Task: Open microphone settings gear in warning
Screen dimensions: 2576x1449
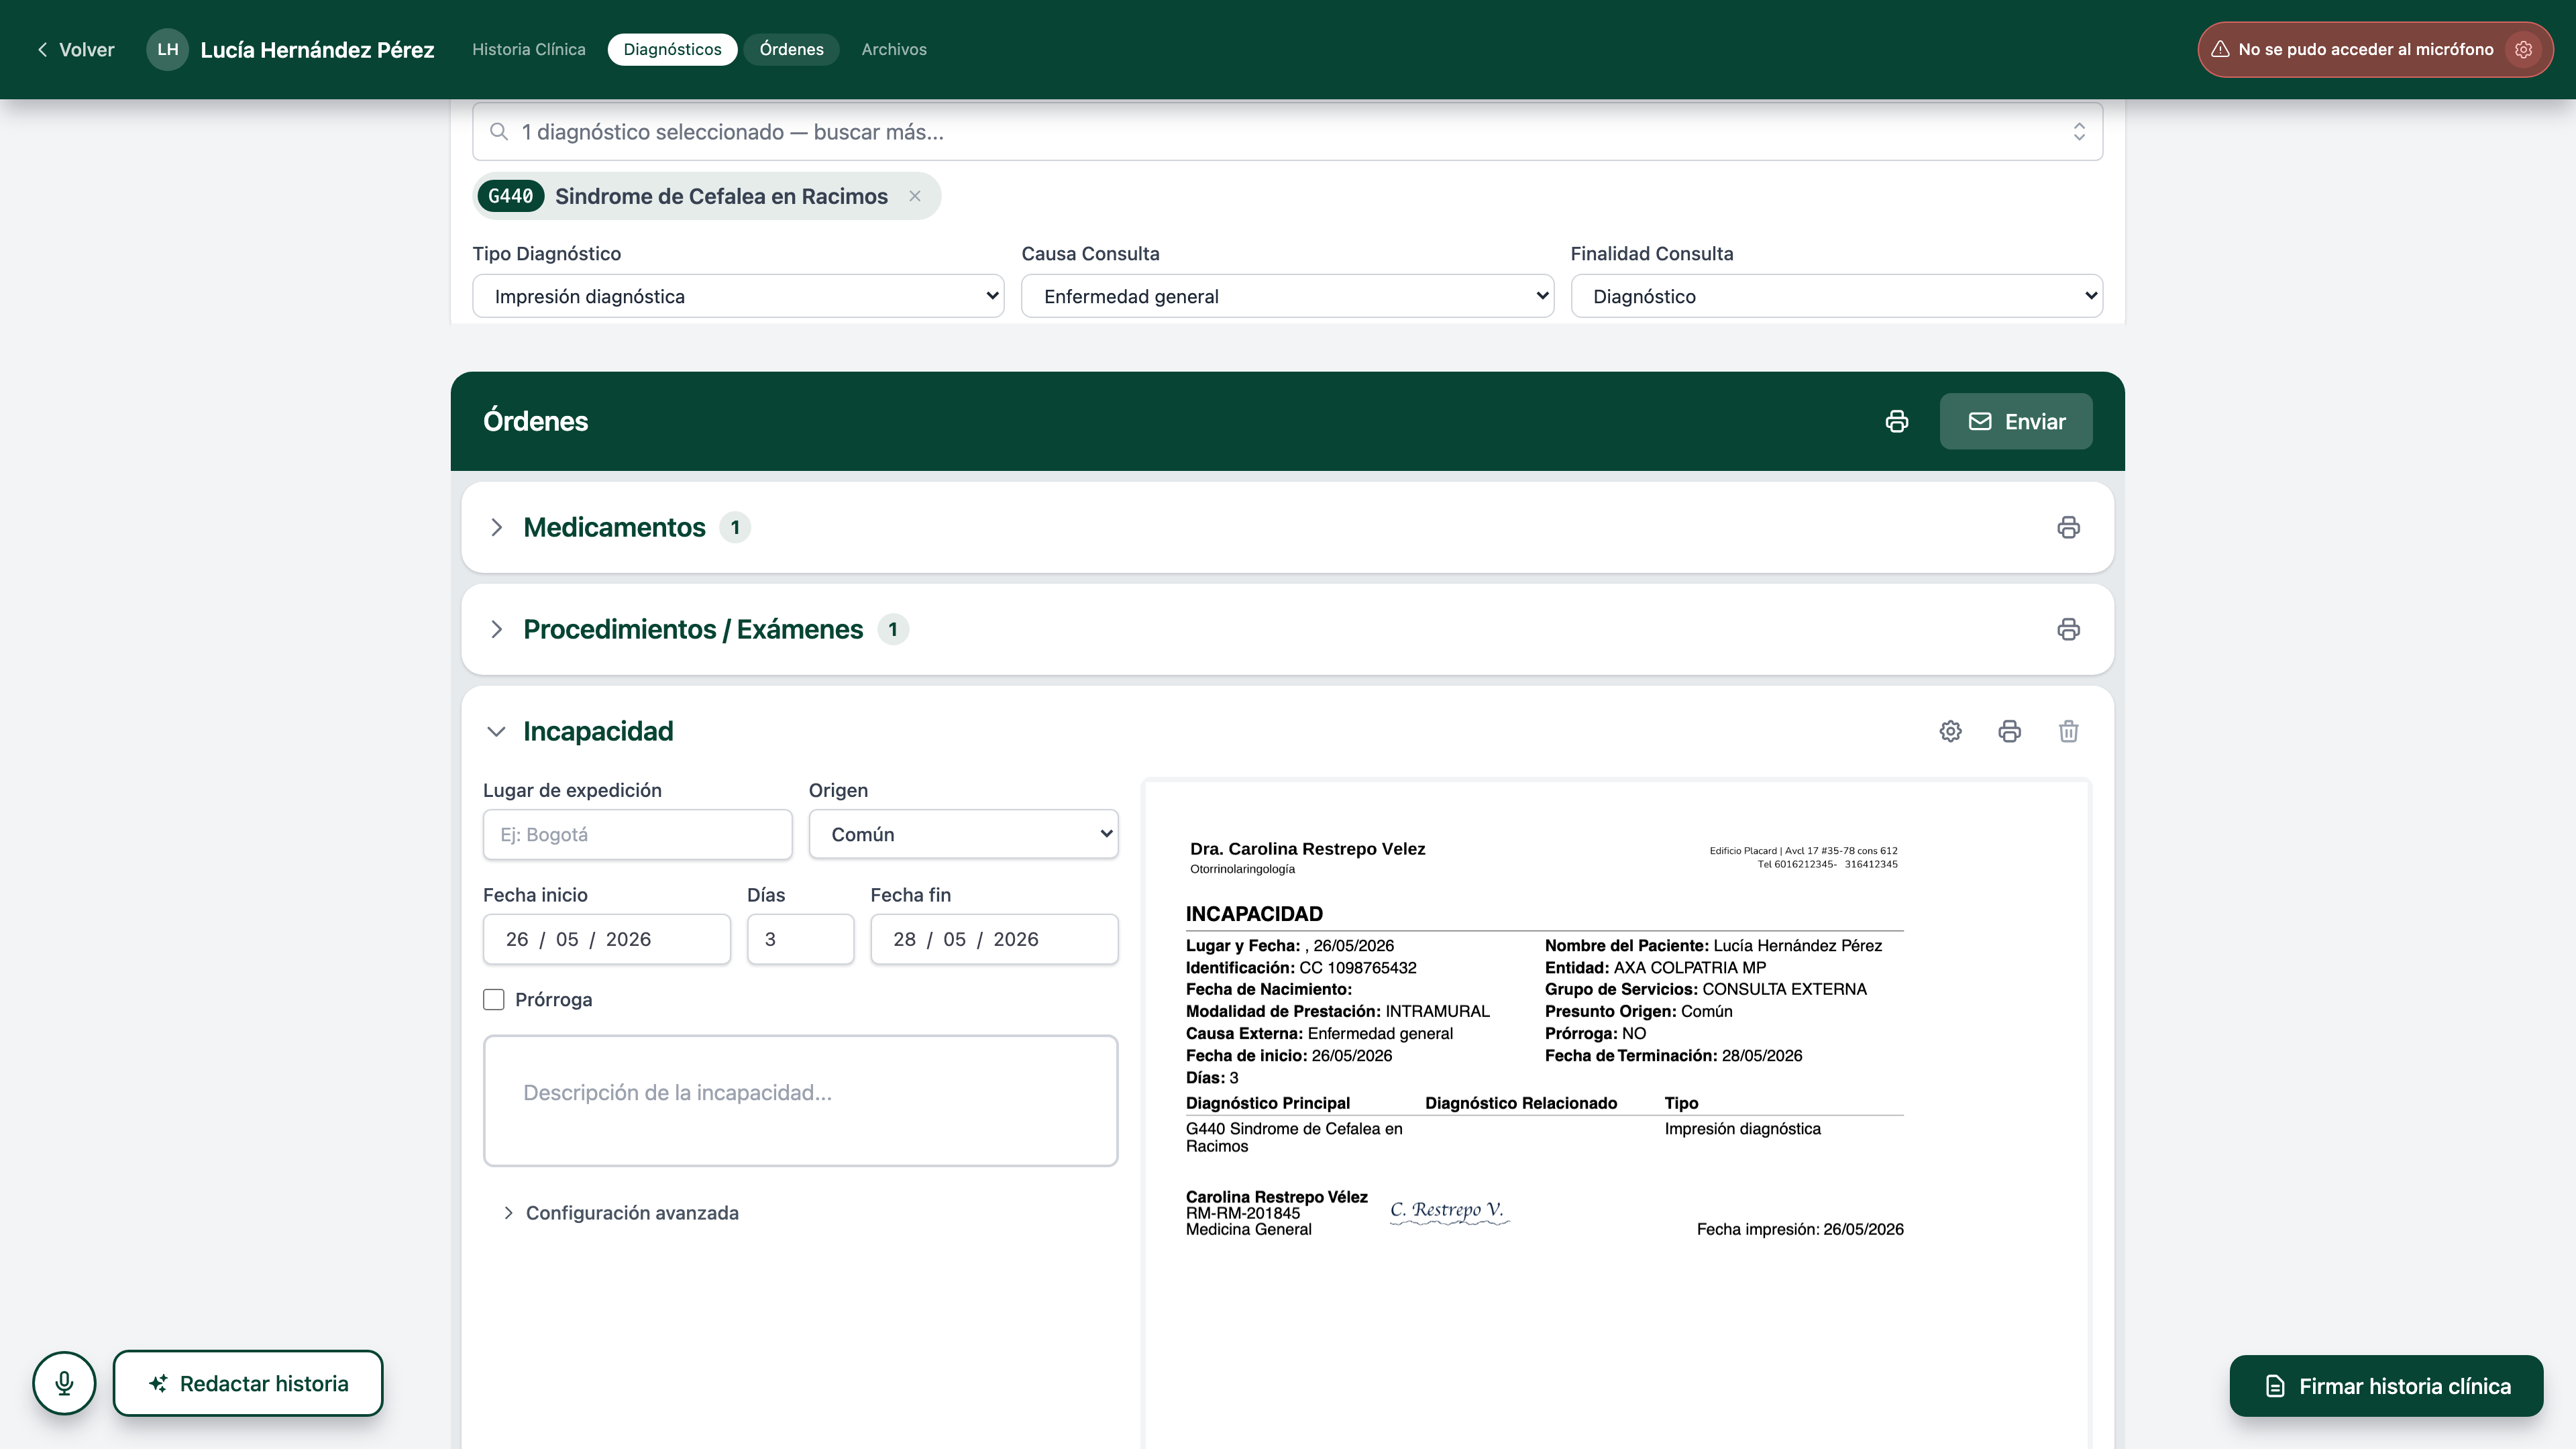Action: [x=2524, y=49]
